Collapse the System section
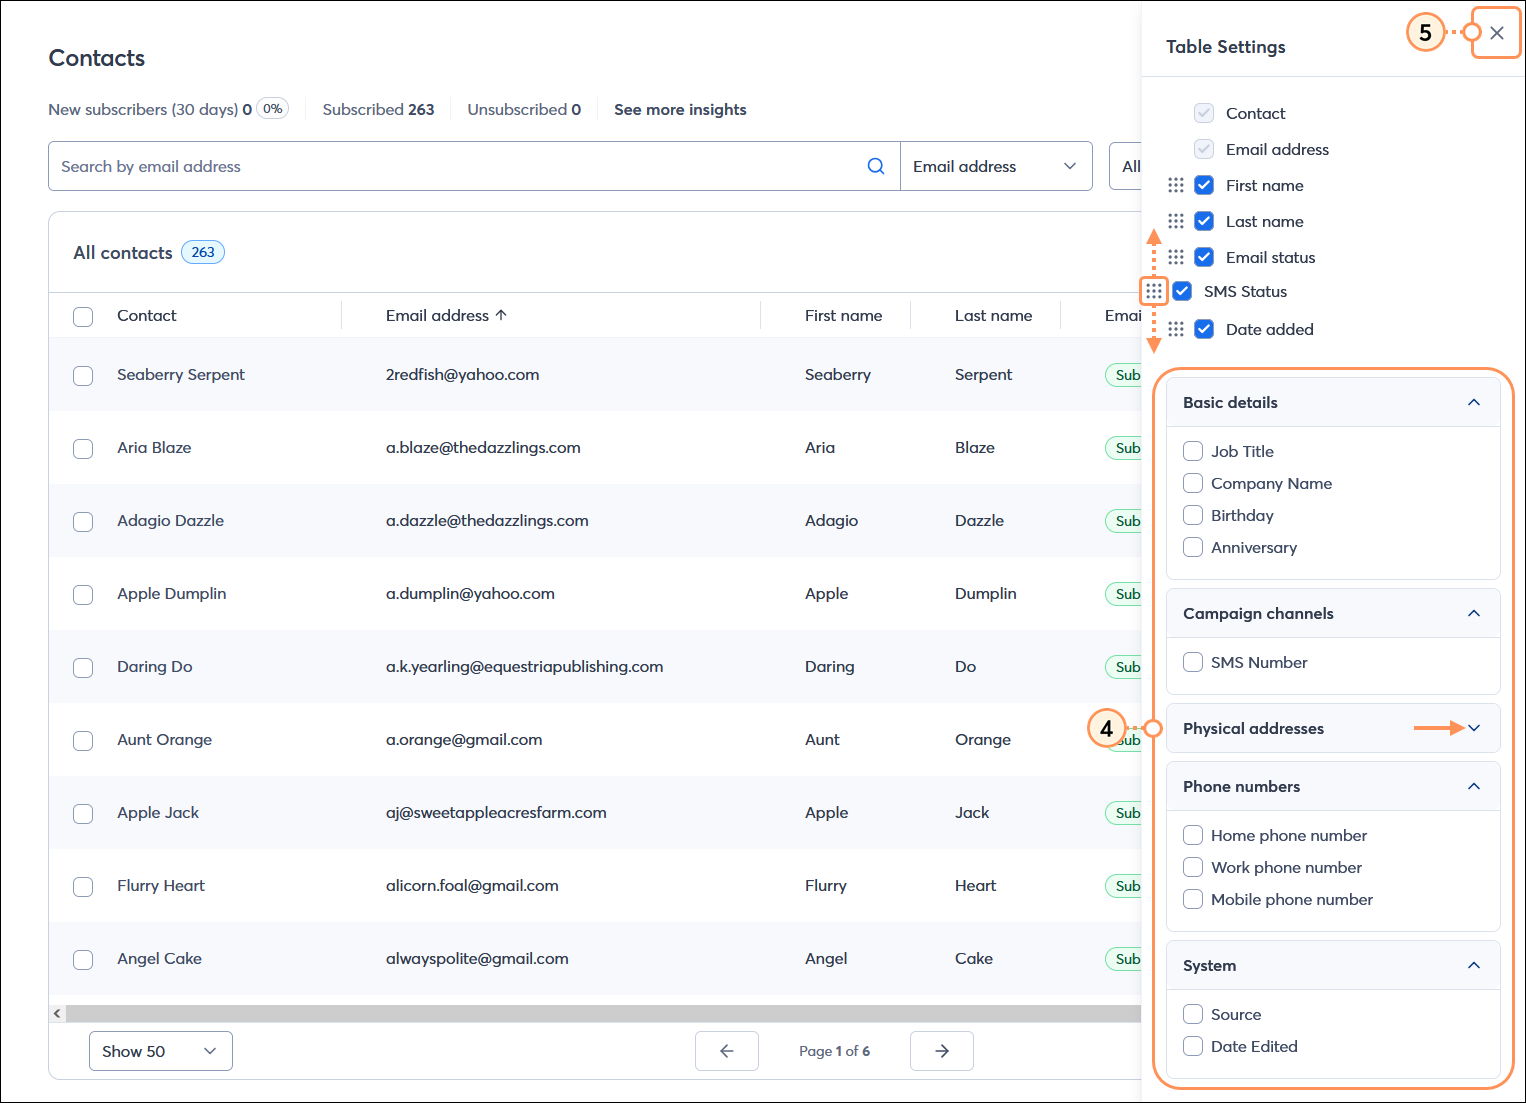The width and height of the screenshot is (1526, 1103). click(x=1473, y=965)
